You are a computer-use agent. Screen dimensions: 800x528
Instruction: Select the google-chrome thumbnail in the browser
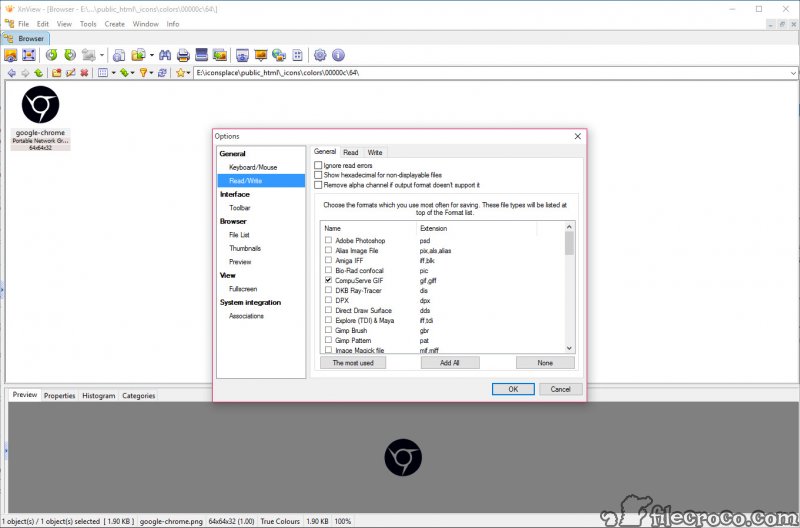coord(40,117)
